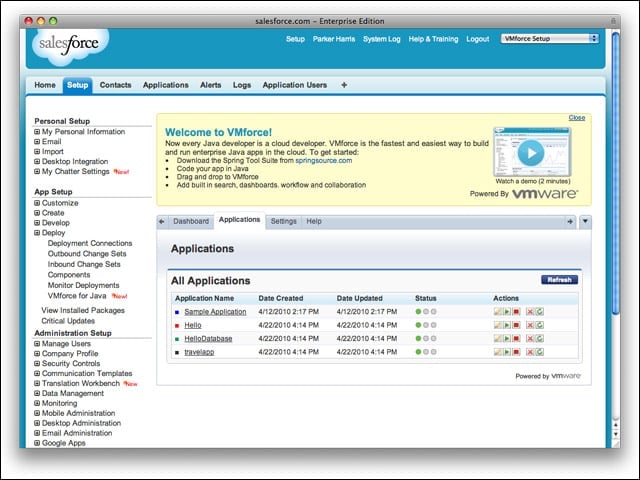
Task: Open the Help sub-tab
Action: point(314,221)
